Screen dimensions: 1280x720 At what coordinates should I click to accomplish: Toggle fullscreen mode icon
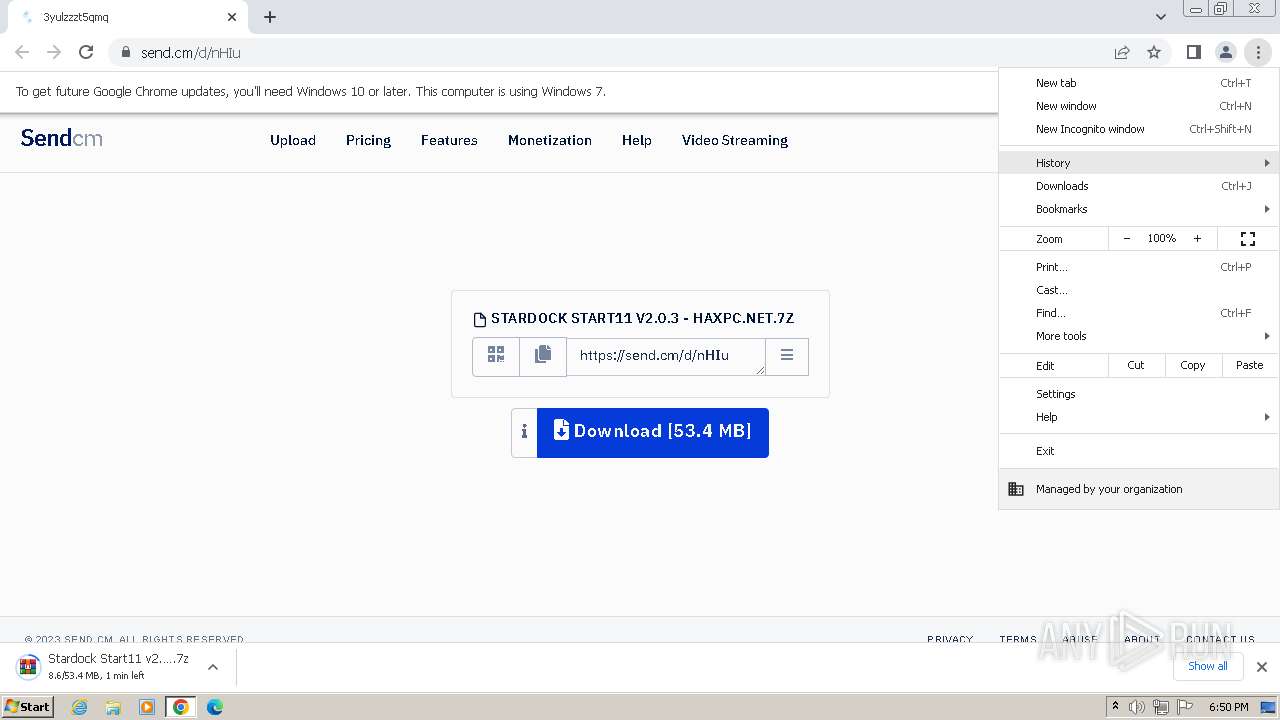(x=1248, y=239)
